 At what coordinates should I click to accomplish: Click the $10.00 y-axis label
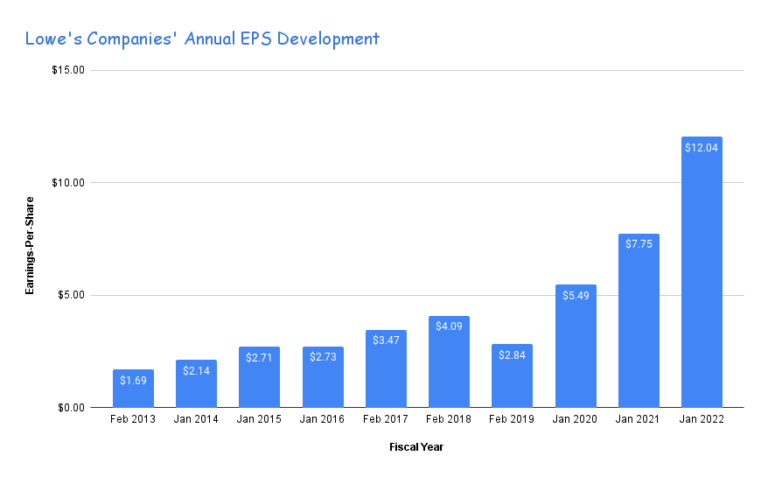(x=68, y=183)
